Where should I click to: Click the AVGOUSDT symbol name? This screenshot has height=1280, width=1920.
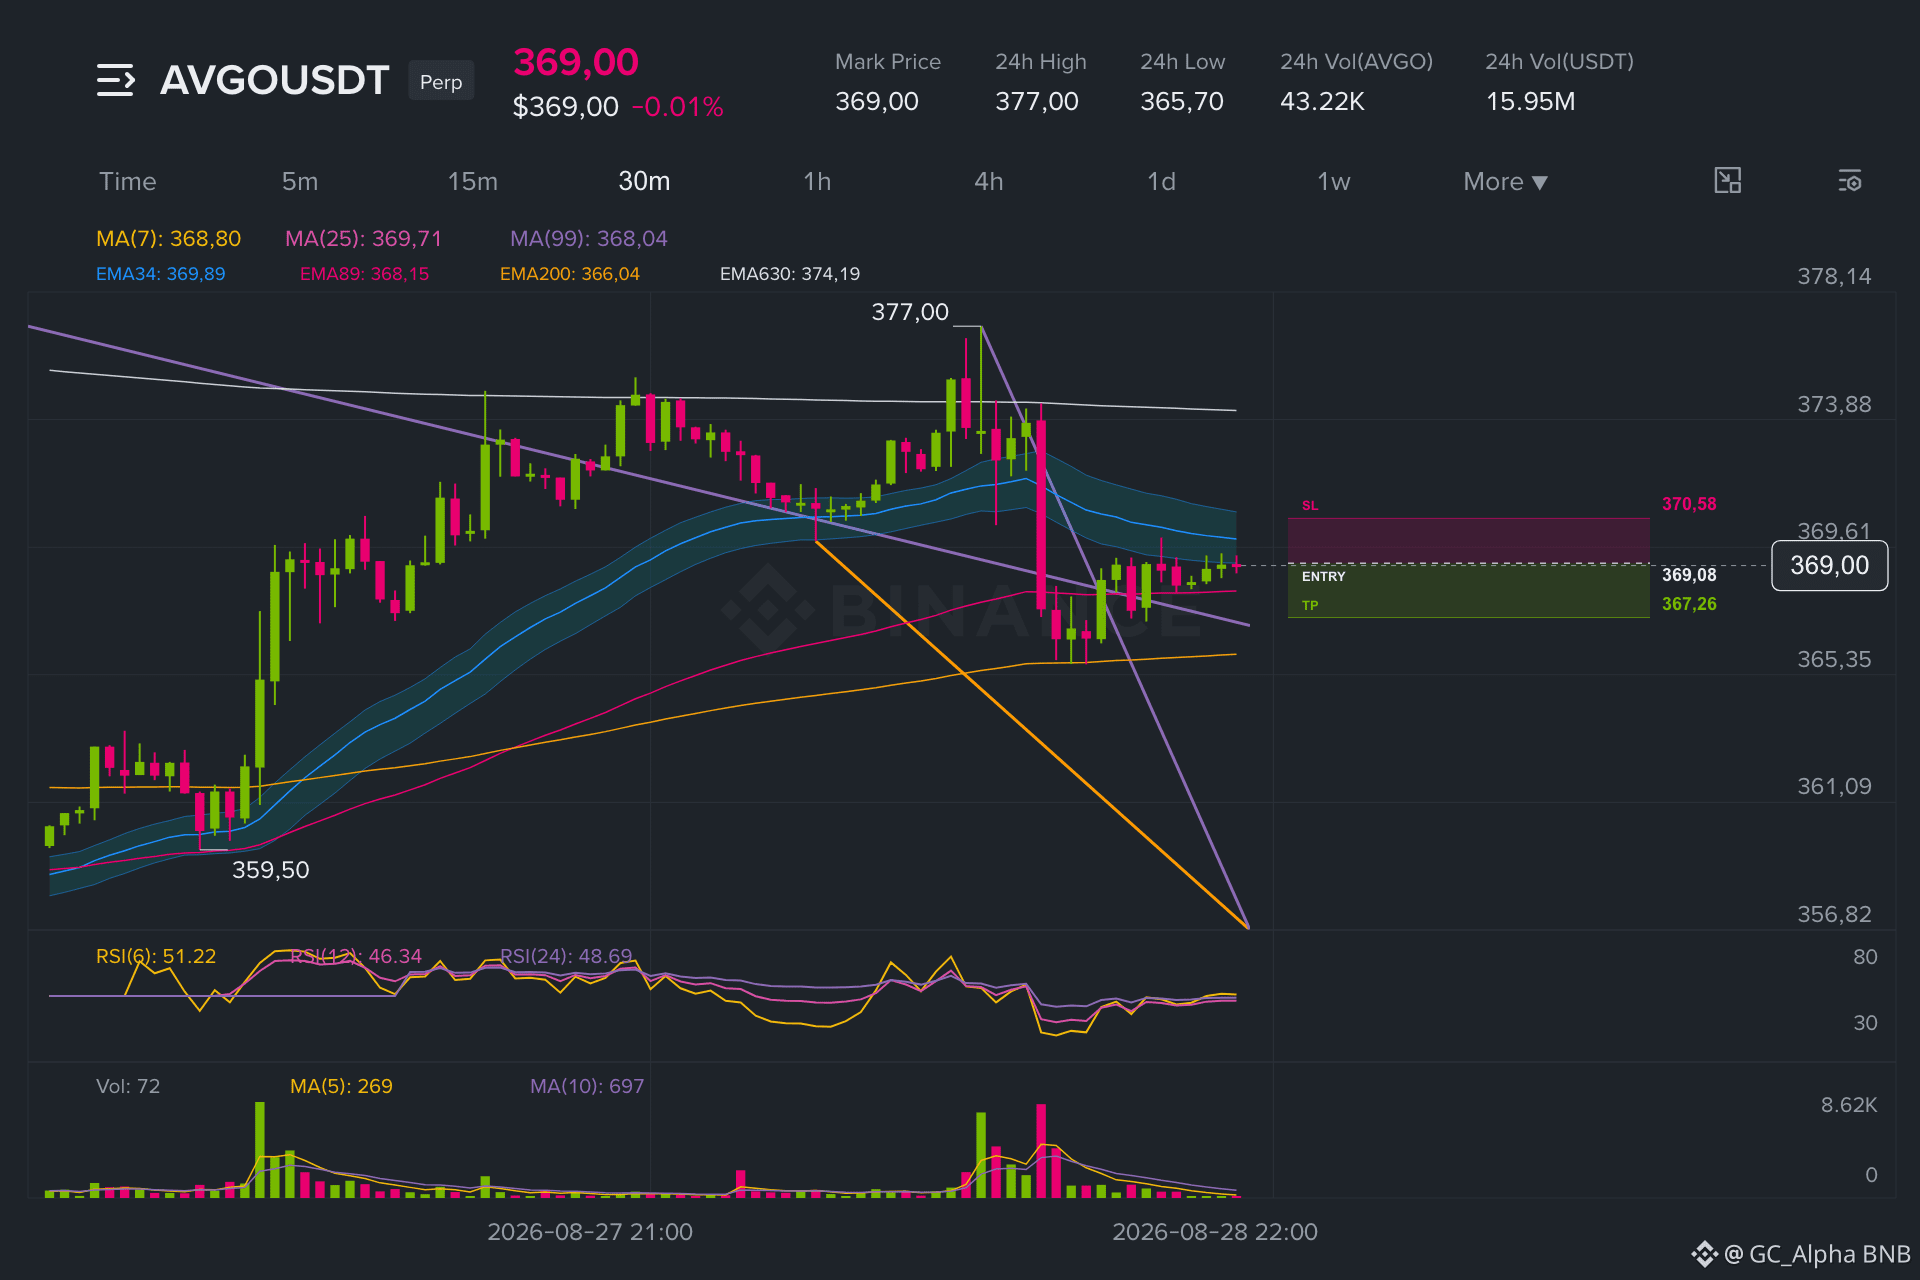coord(275,80)
